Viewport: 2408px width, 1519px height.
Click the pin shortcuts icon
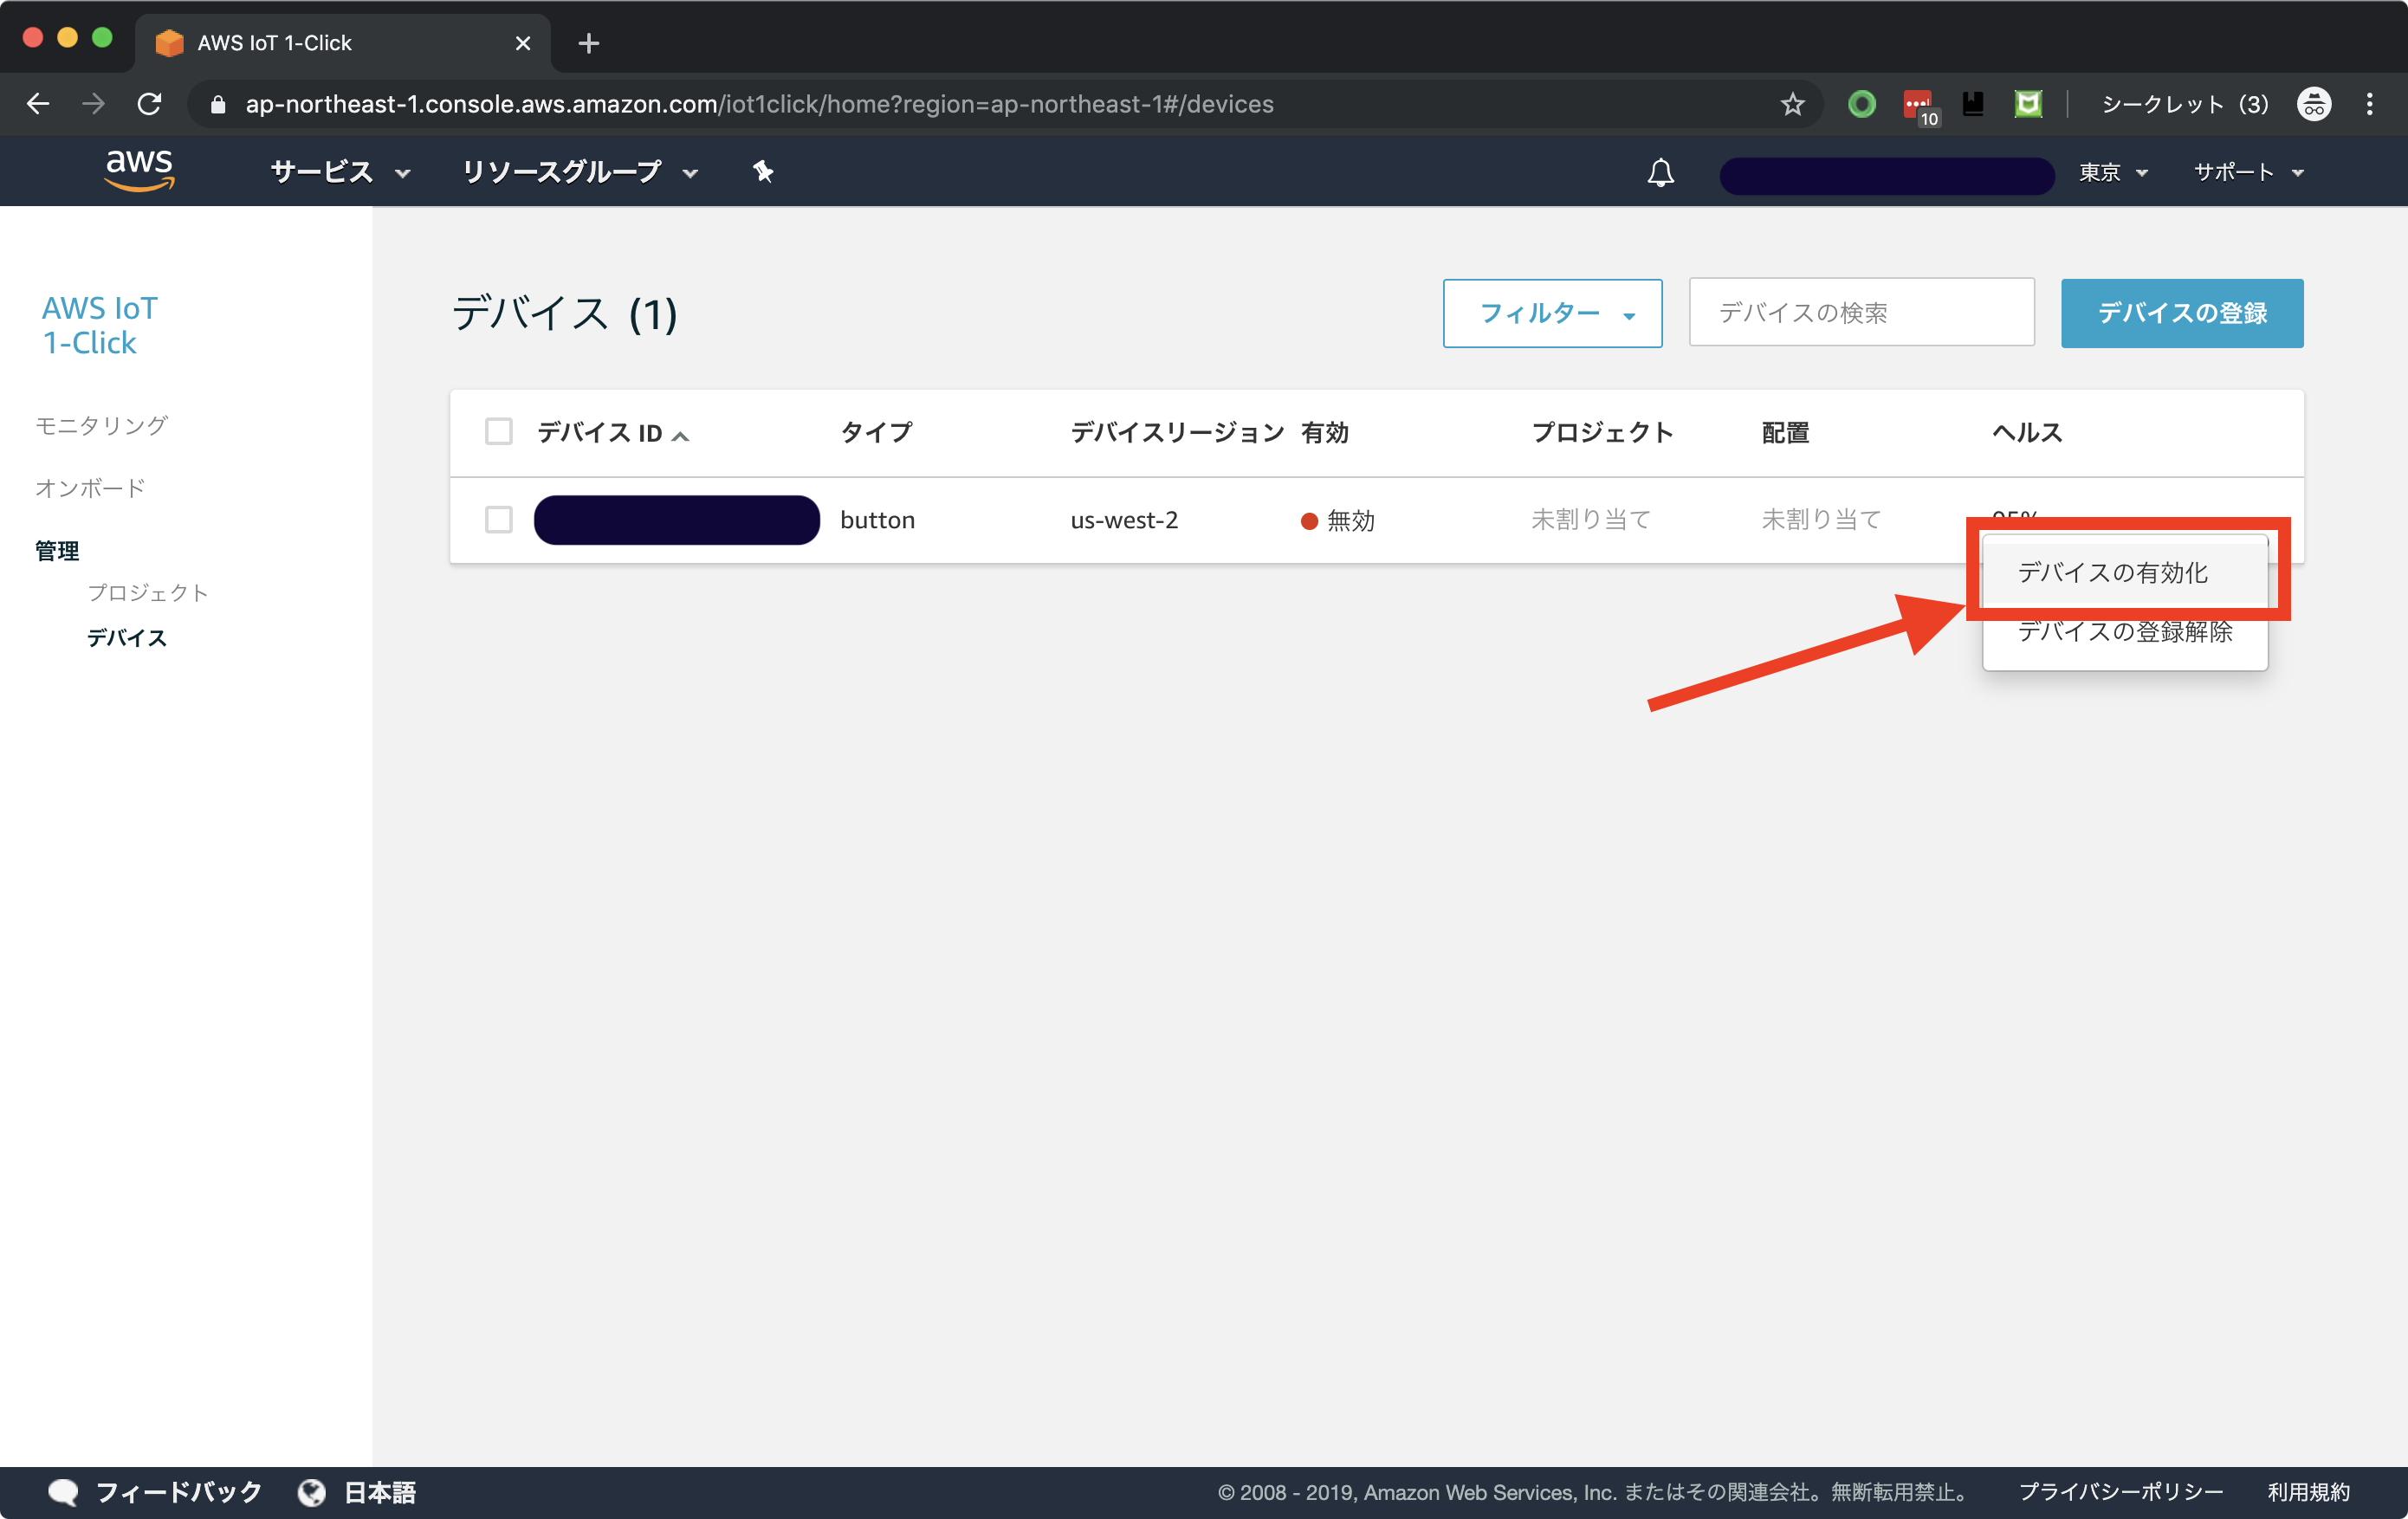763,172
